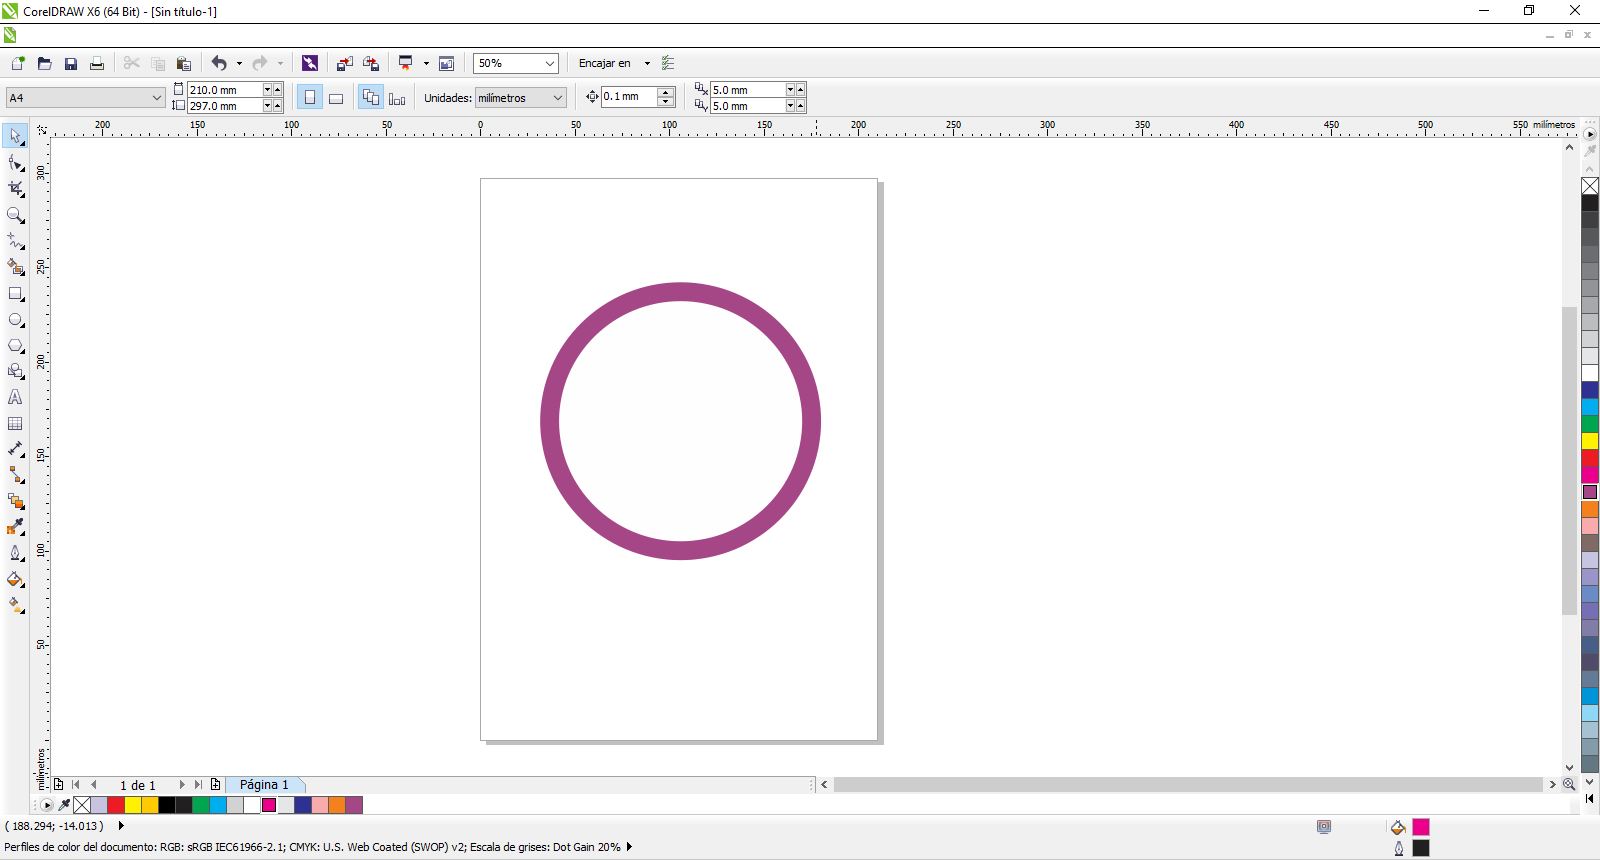Pick the red swatch in document palette
1600x860 pixels.
click(x=116, y=805)
